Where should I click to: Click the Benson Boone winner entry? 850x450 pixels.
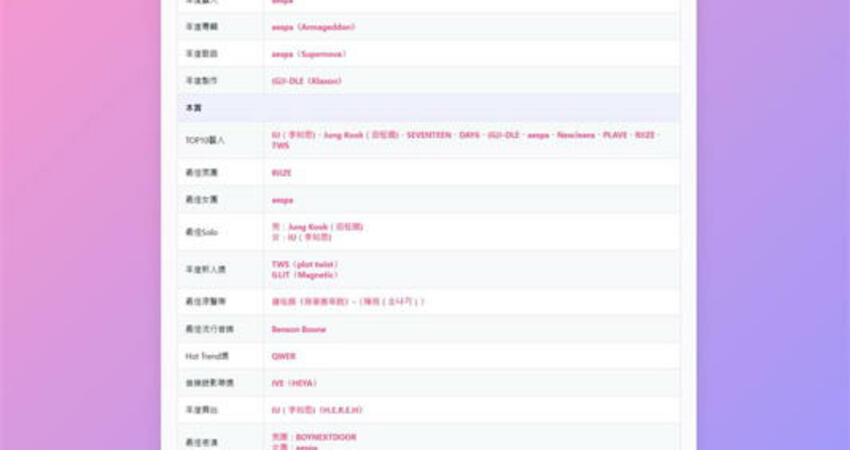click(x=299, y=329)
